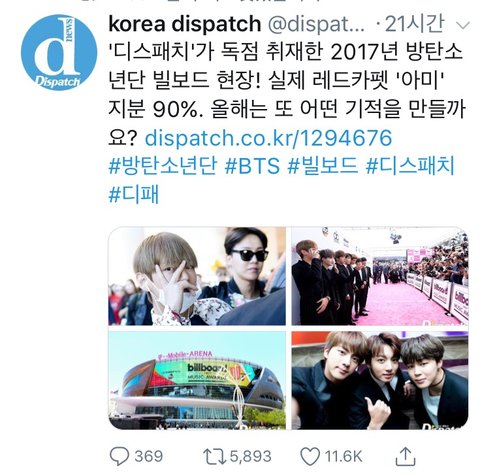Open the photo with the peace sign
The height and width of the screenshot is (474, 480).
click(197, 276)
